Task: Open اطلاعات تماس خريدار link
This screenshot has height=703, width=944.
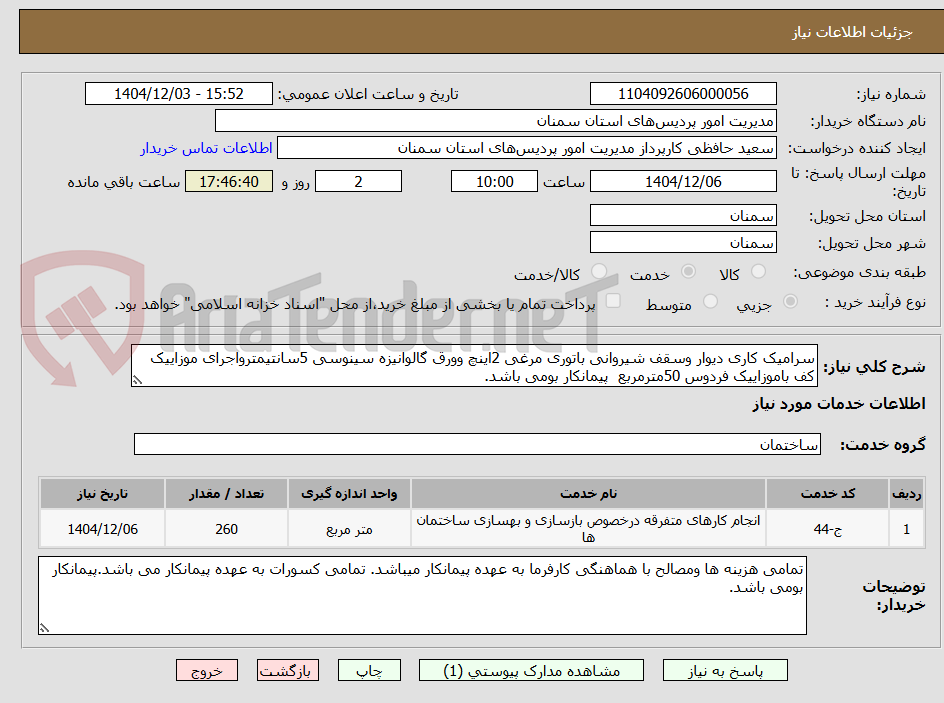Action: [206, 148]
